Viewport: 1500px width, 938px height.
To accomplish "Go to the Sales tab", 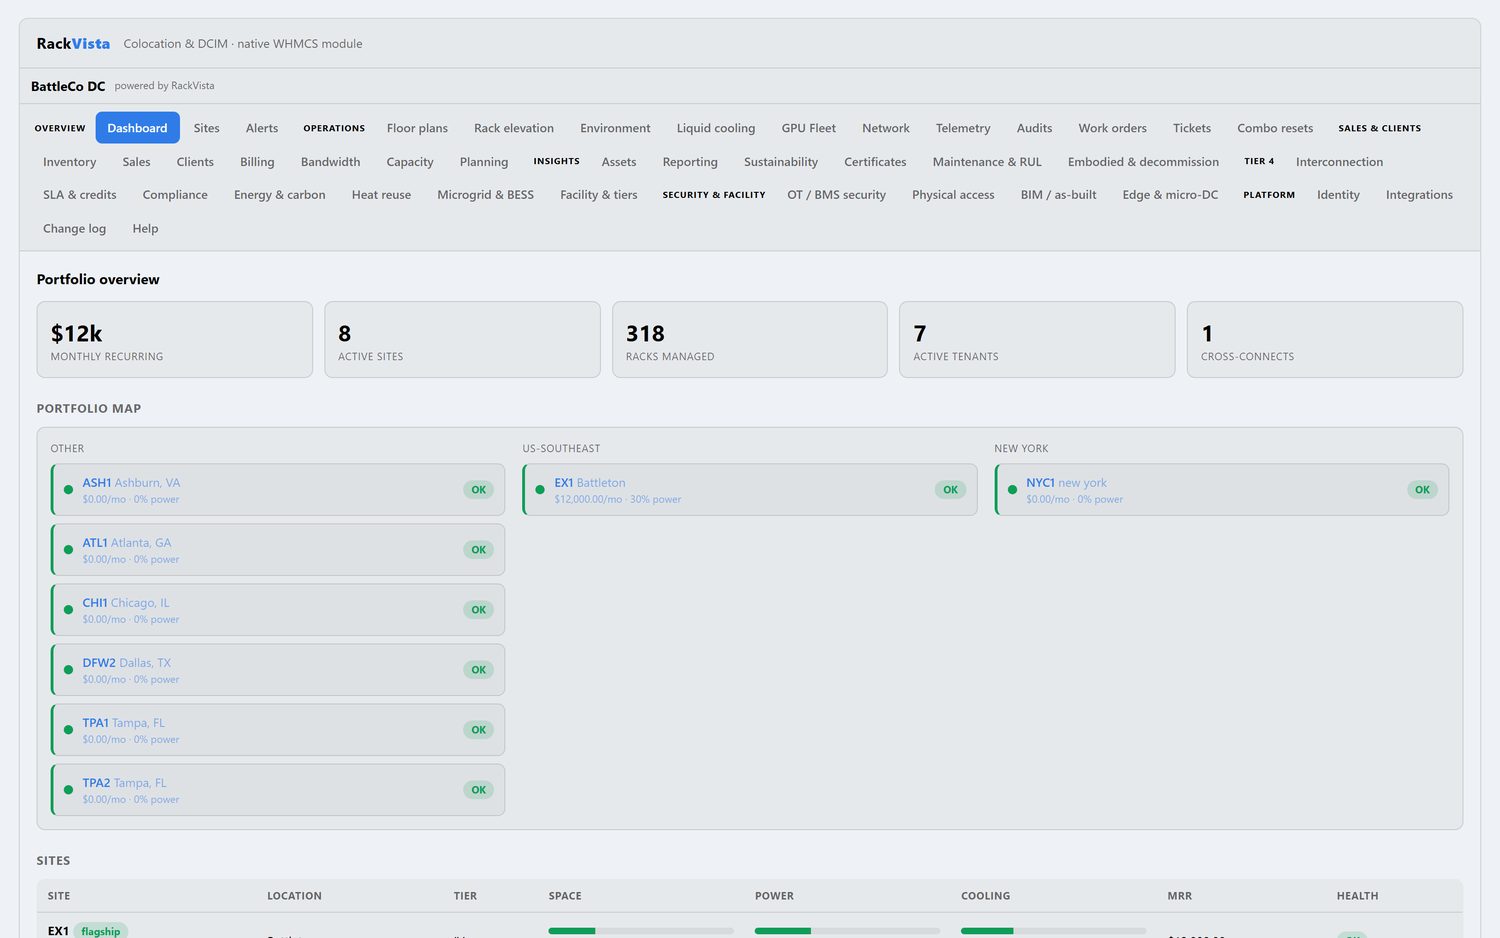I will point(136,162).
